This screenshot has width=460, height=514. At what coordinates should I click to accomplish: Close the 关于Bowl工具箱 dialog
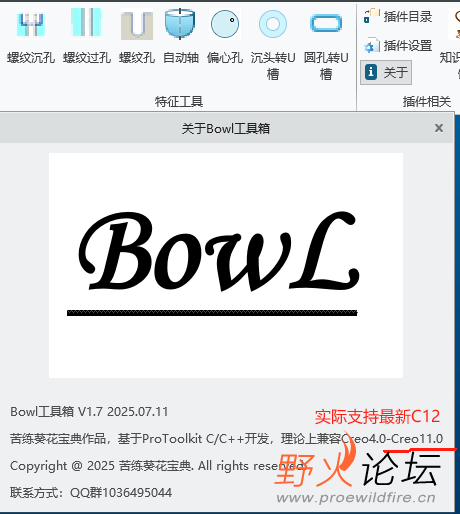pyautogui.click(x=439, y=128)
